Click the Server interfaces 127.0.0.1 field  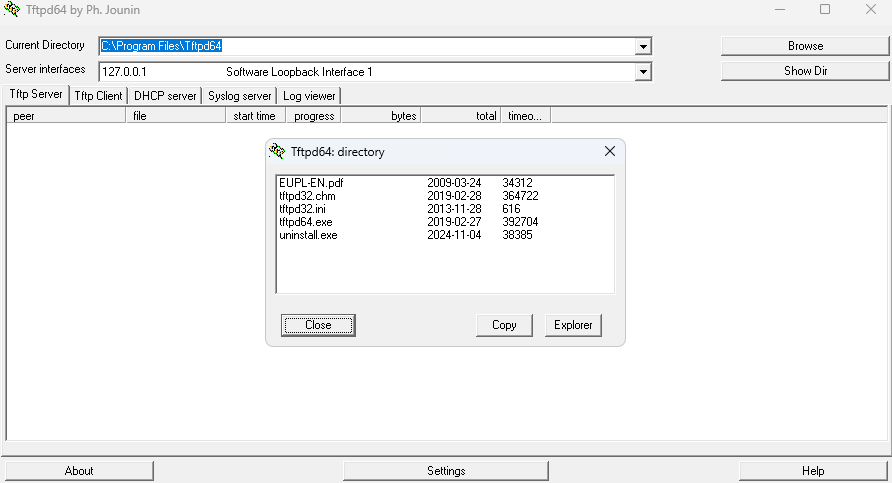click(367, 72)
